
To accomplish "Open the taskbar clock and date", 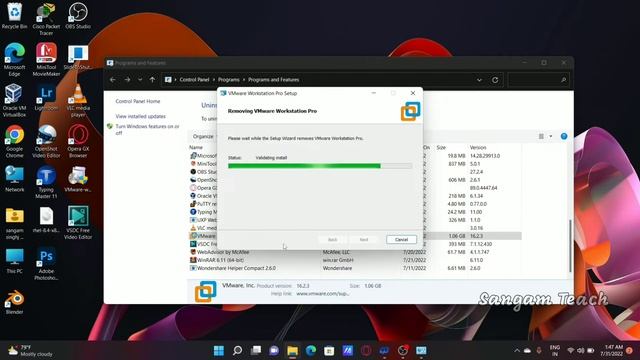I will point(611,351).
